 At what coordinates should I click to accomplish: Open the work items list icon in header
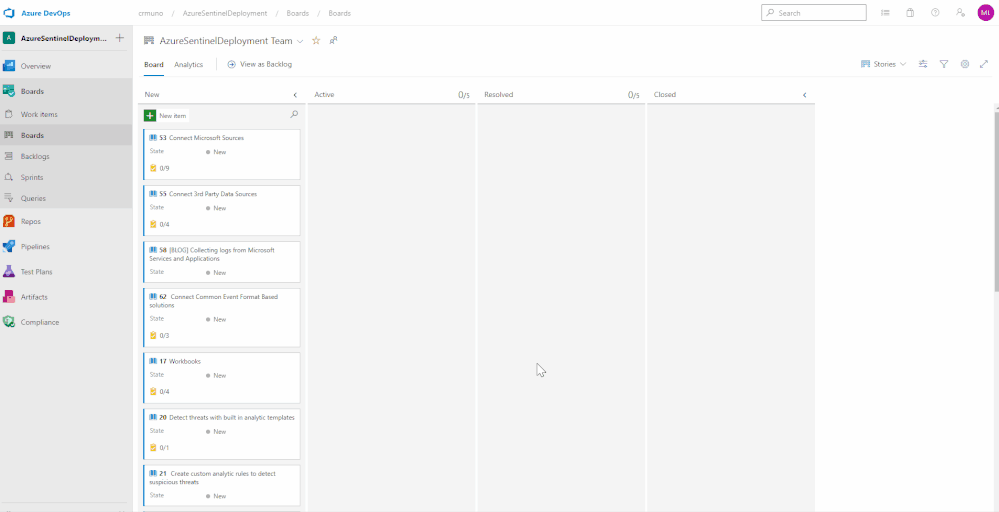885,13
